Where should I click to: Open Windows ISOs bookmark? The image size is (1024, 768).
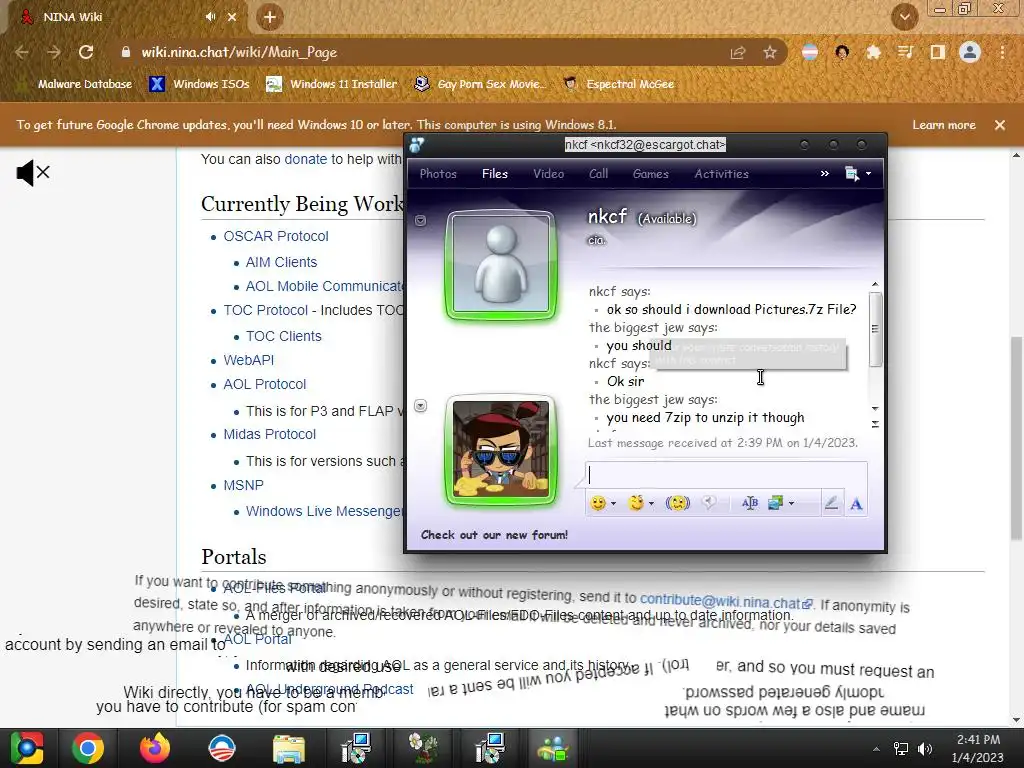[200, 84]
